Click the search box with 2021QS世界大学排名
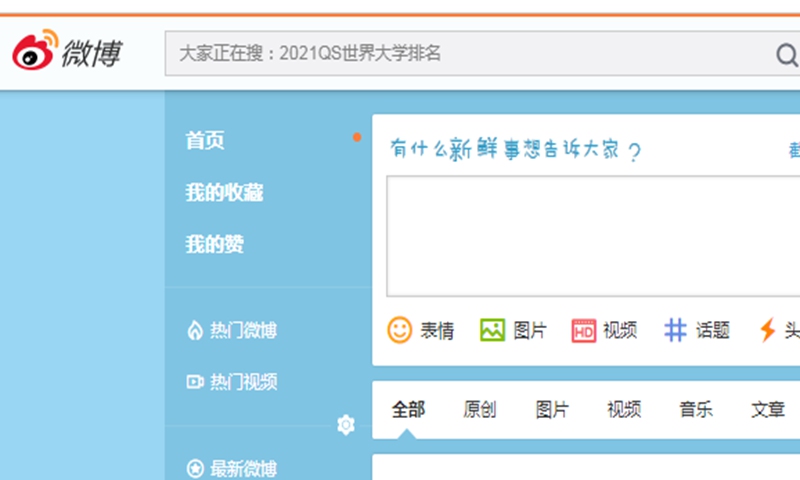 click(460, 54)
